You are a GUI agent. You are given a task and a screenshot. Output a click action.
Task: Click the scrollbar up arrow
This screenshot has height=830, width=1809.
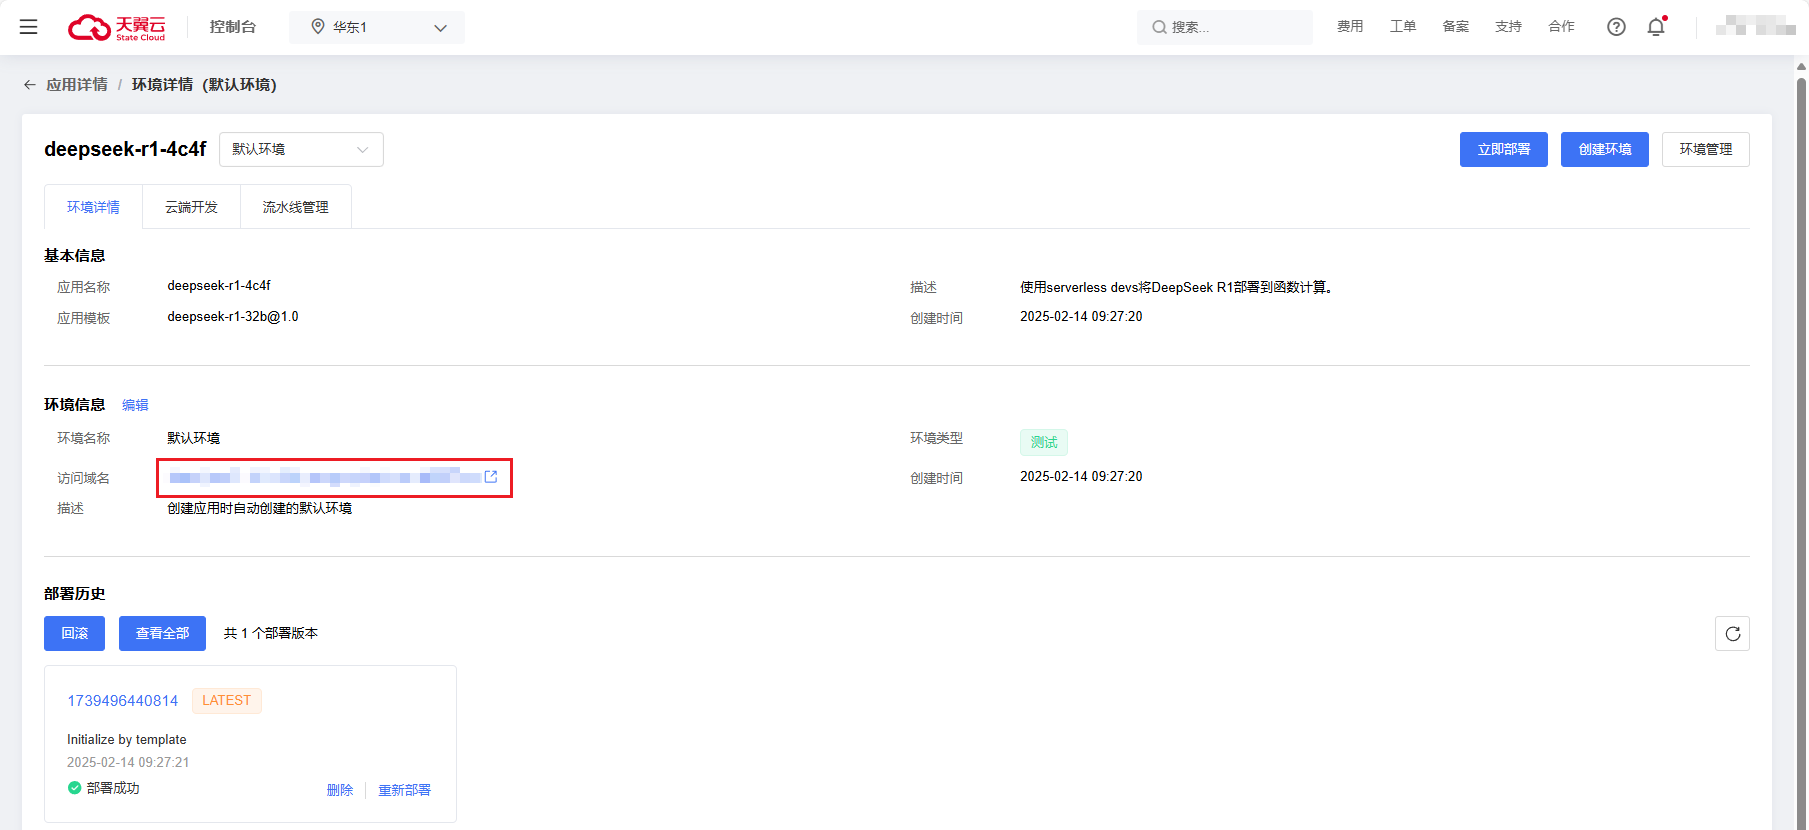click(1801, 67)
